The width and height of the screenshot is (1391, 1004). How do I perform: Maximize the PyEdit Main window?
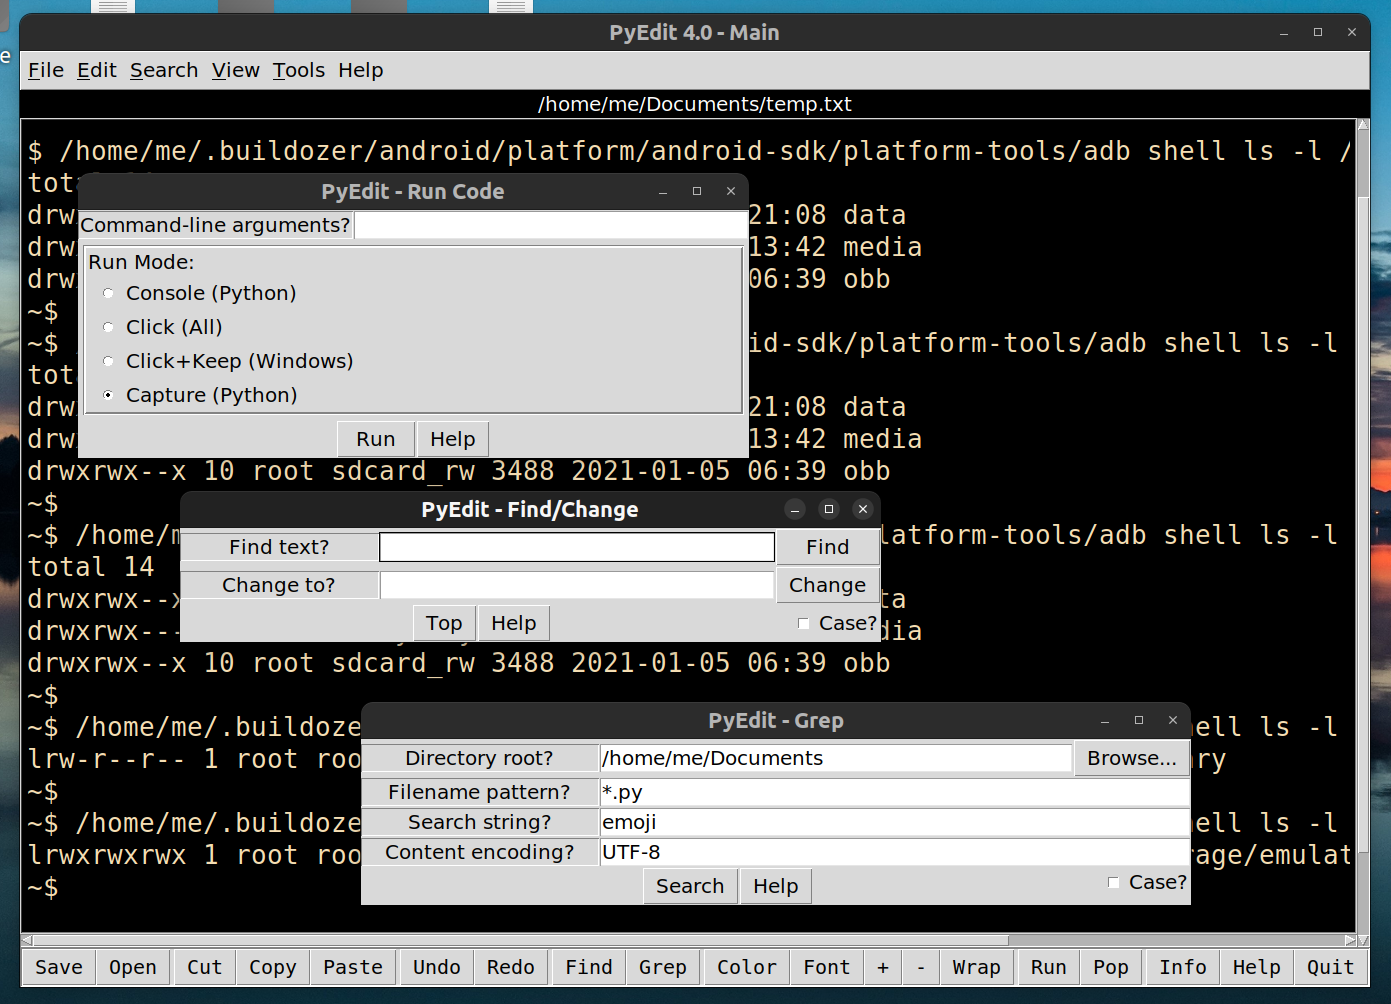click(x=1318, y=32)
